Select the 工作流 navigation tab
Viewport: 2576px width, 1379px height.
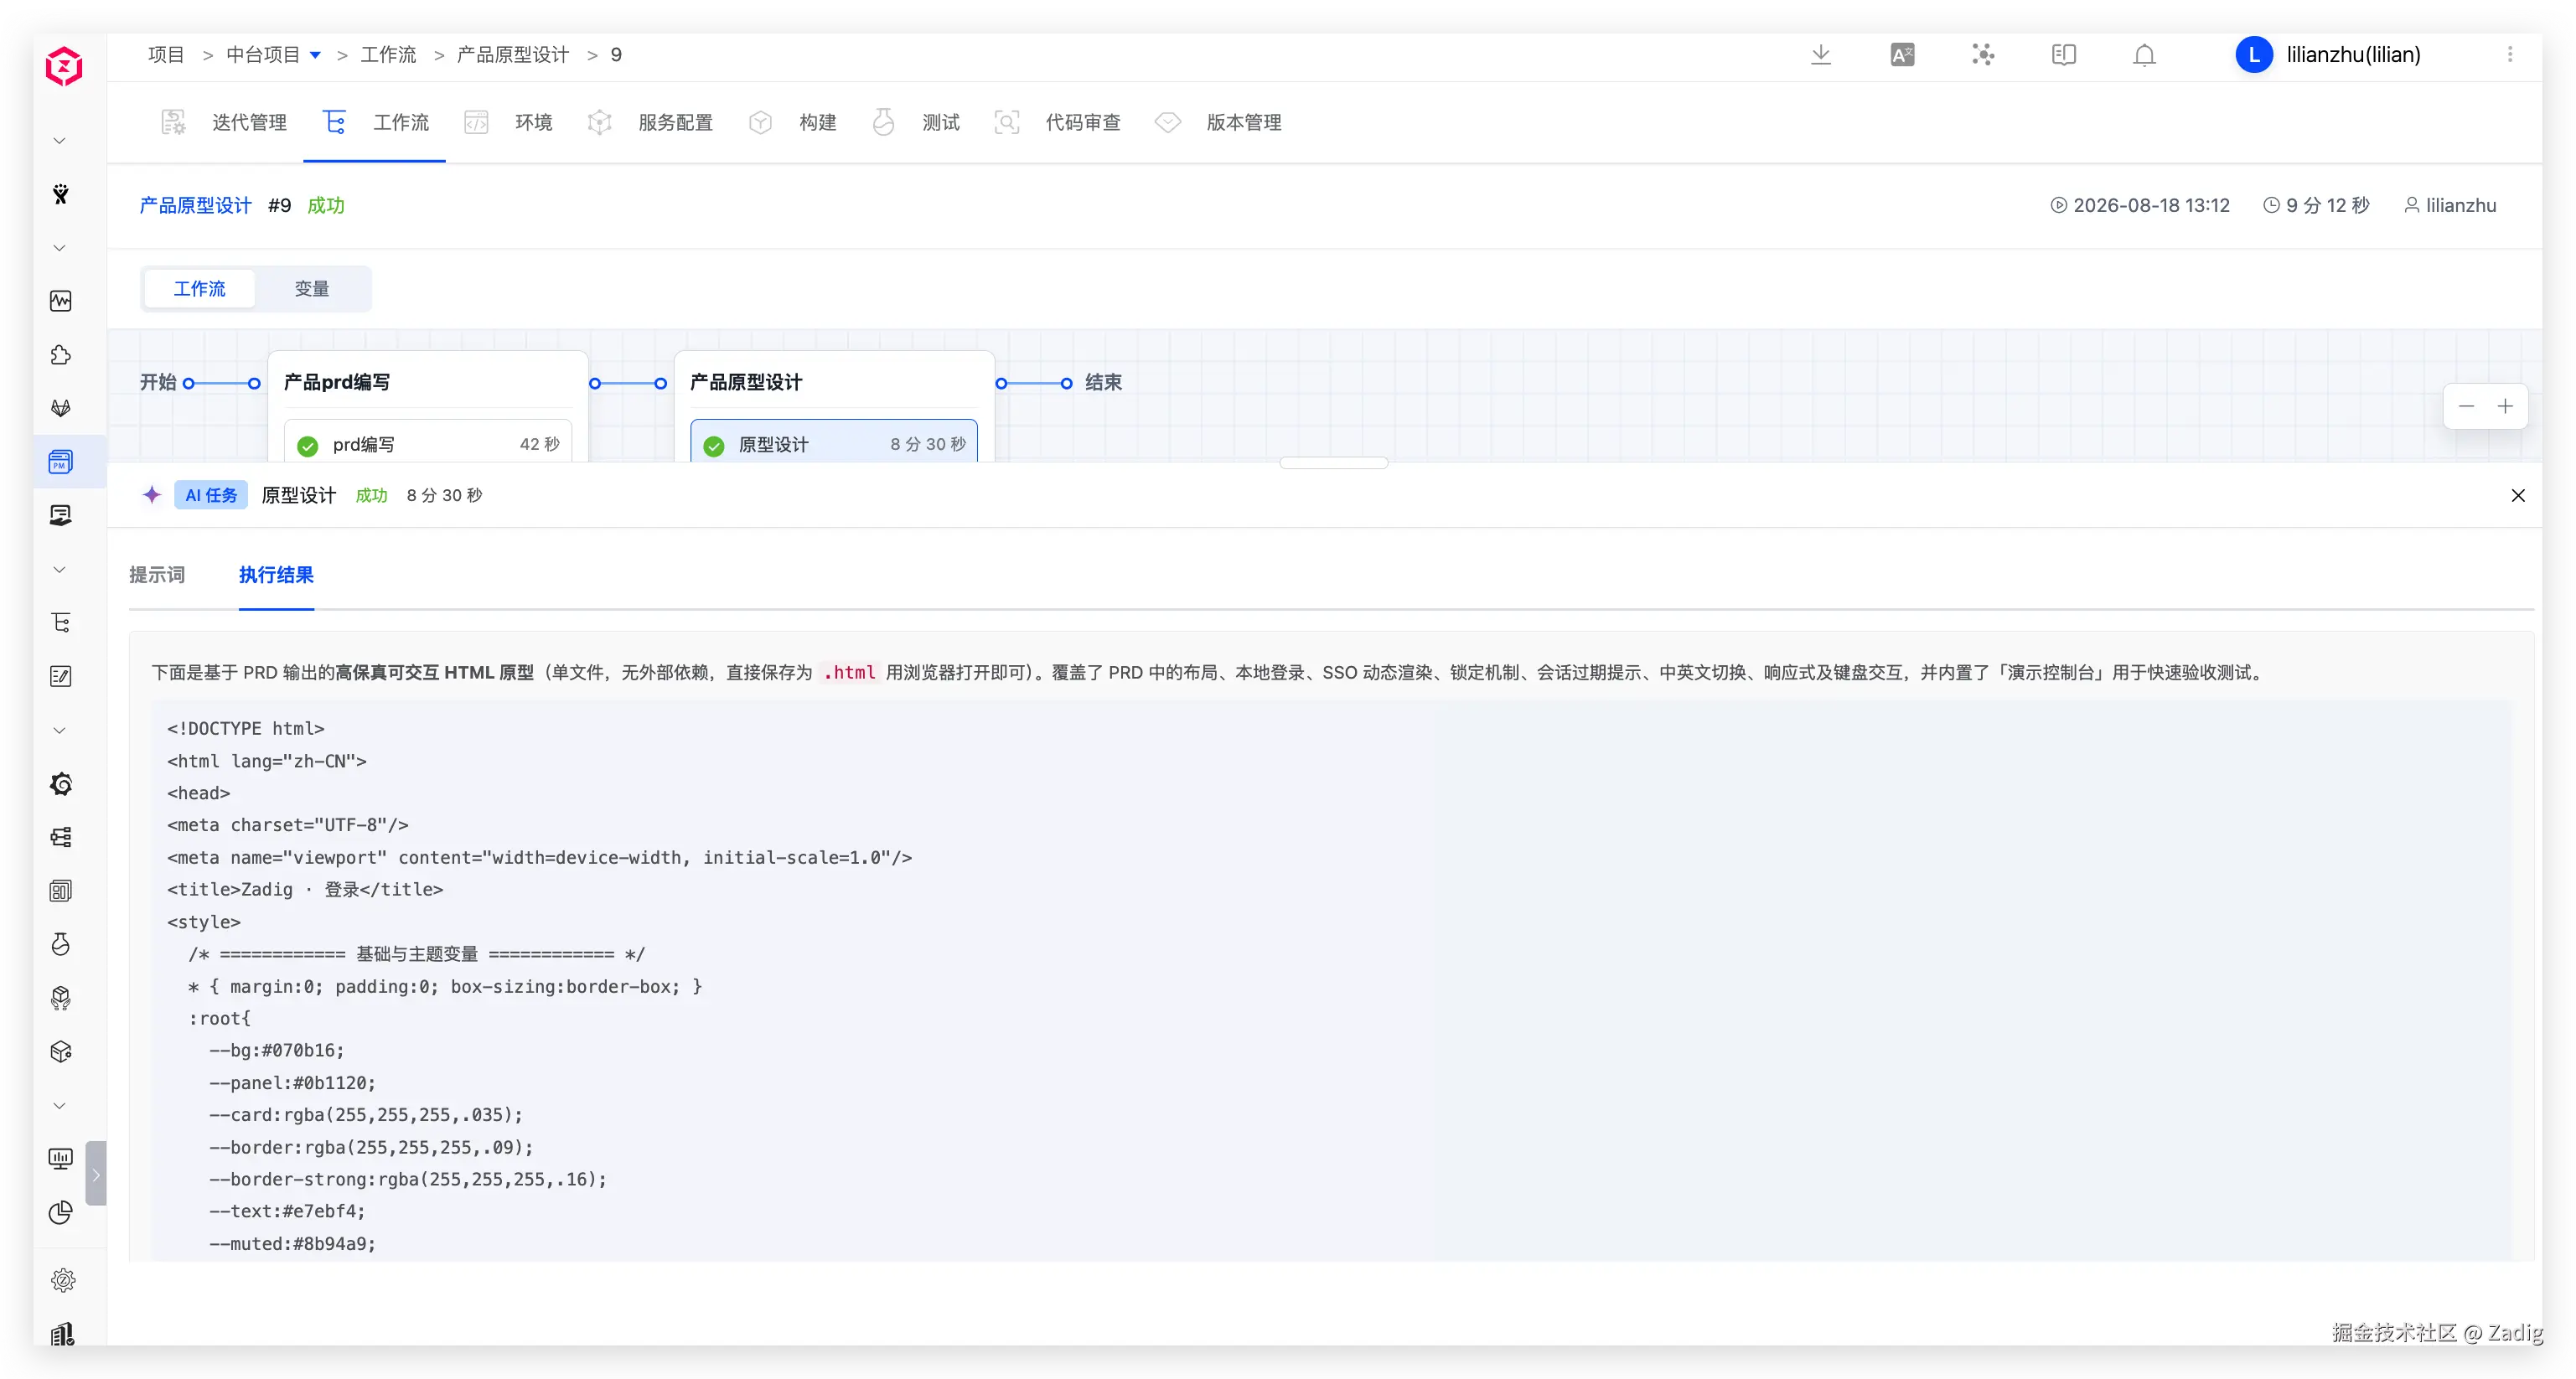tap(375, 123)
